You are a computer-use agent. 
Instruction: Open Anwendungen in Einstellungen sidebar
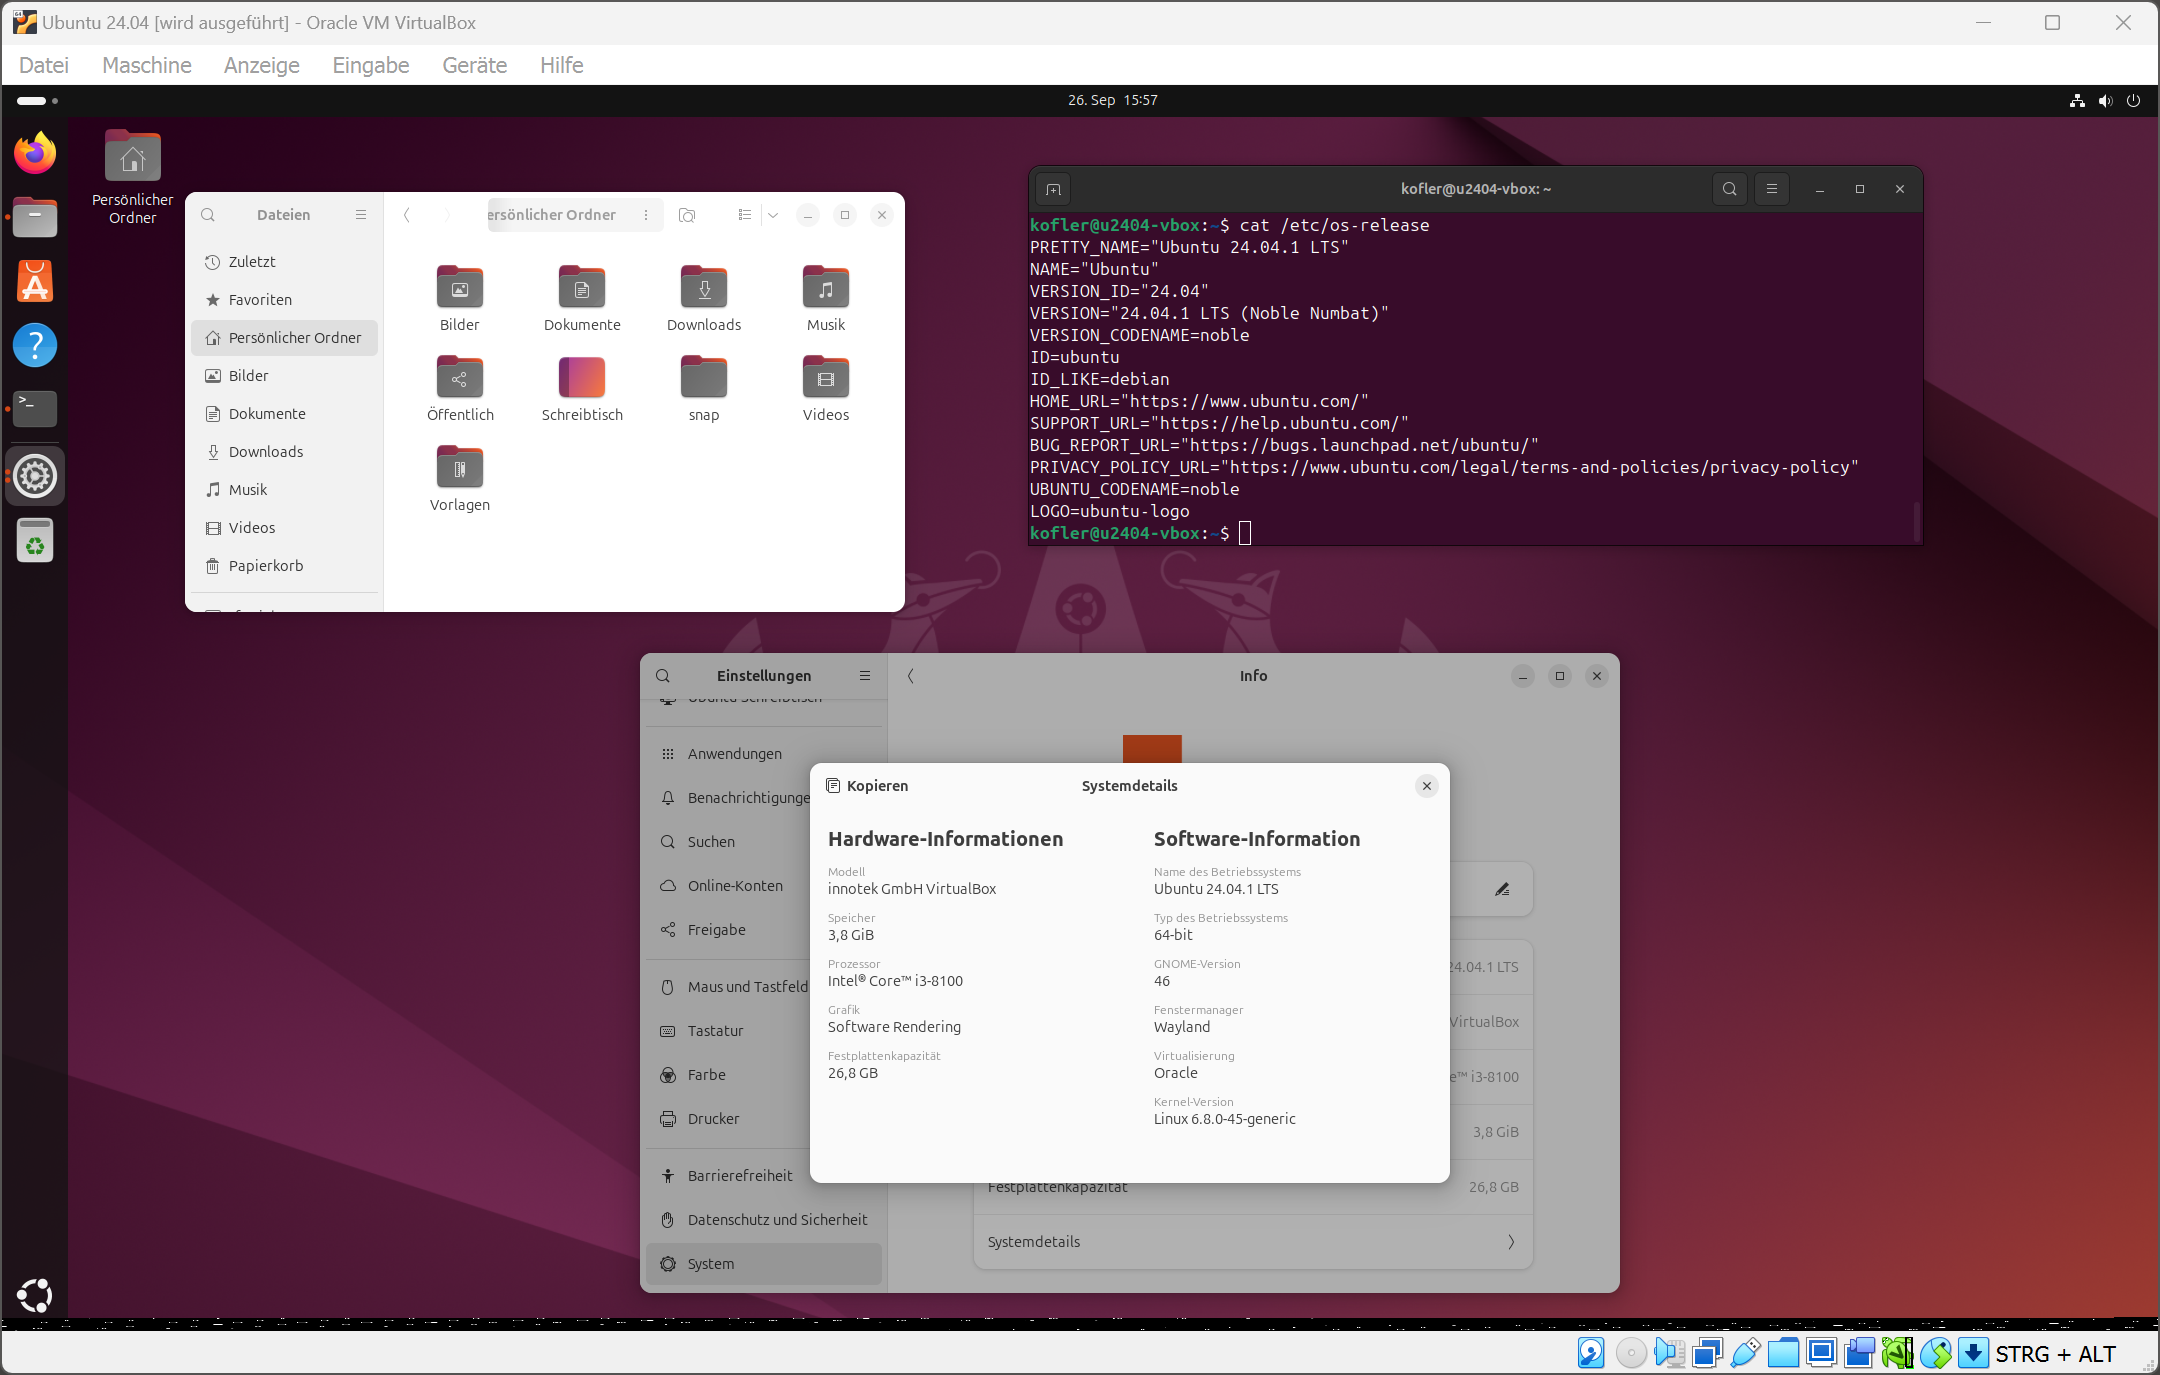coord(735,754)
